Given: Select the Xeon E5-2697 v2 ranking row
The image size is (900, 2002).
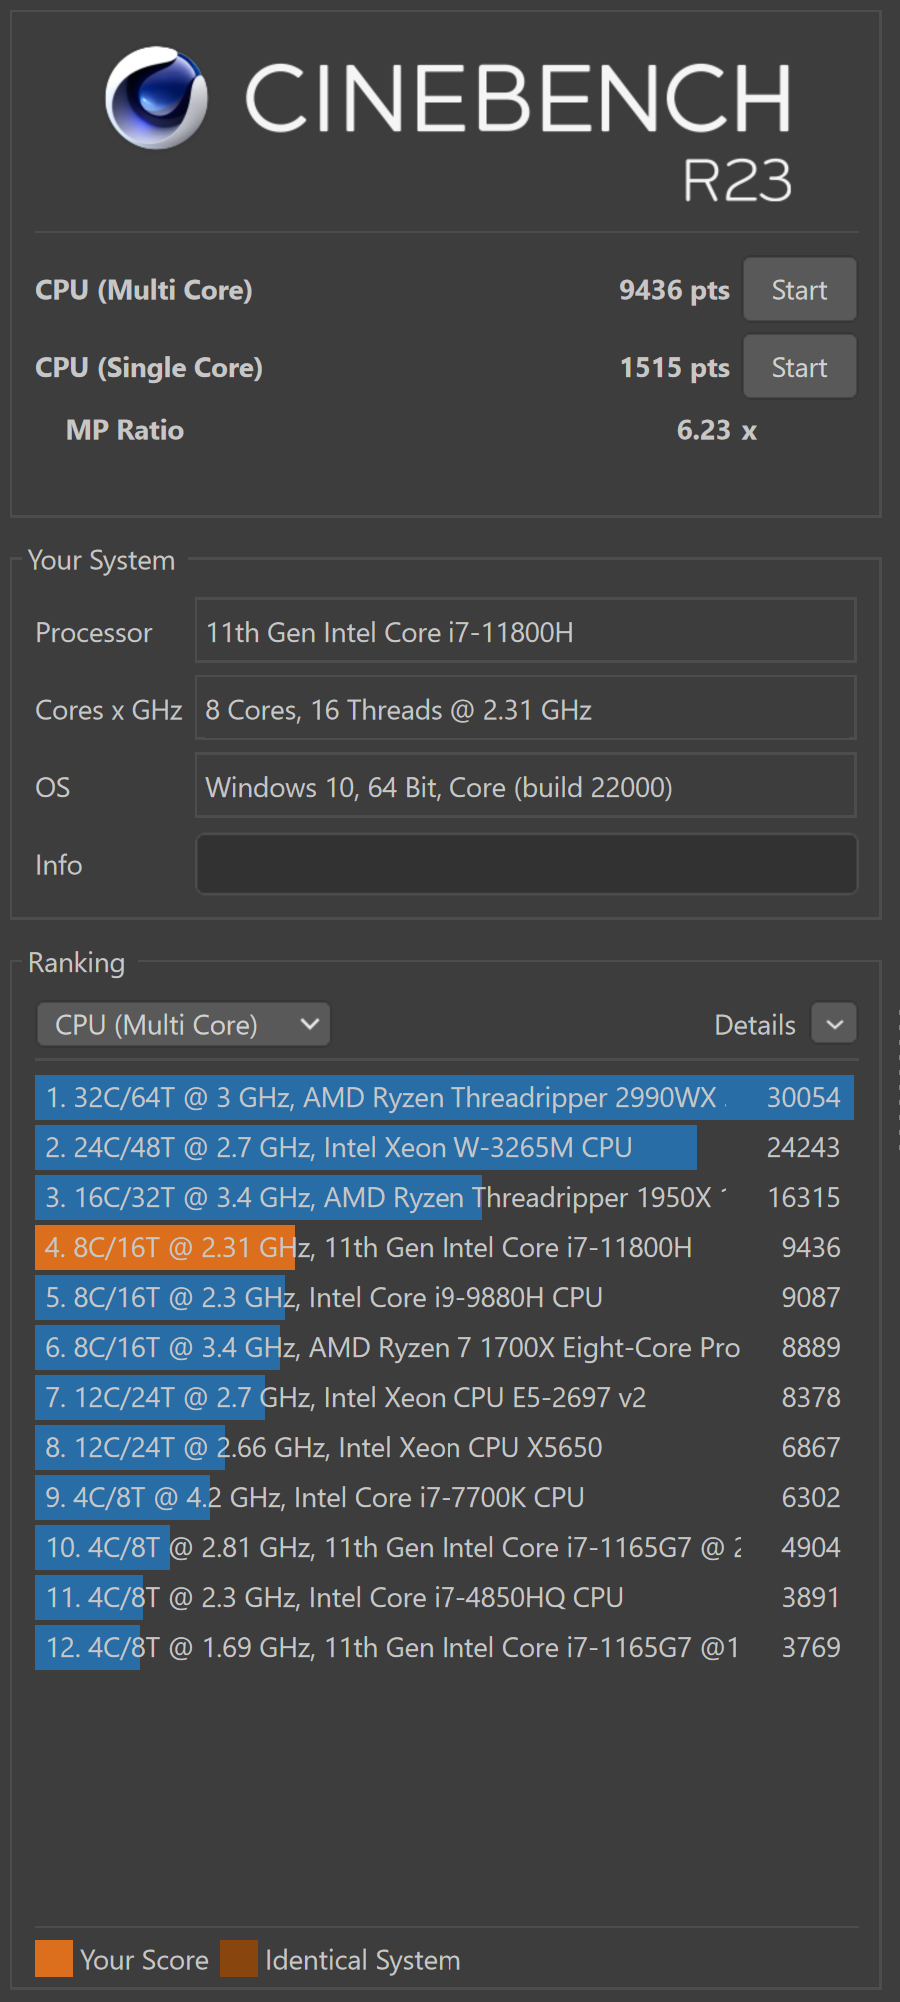Looking at the screenshot, I should tap(443, 1397).
